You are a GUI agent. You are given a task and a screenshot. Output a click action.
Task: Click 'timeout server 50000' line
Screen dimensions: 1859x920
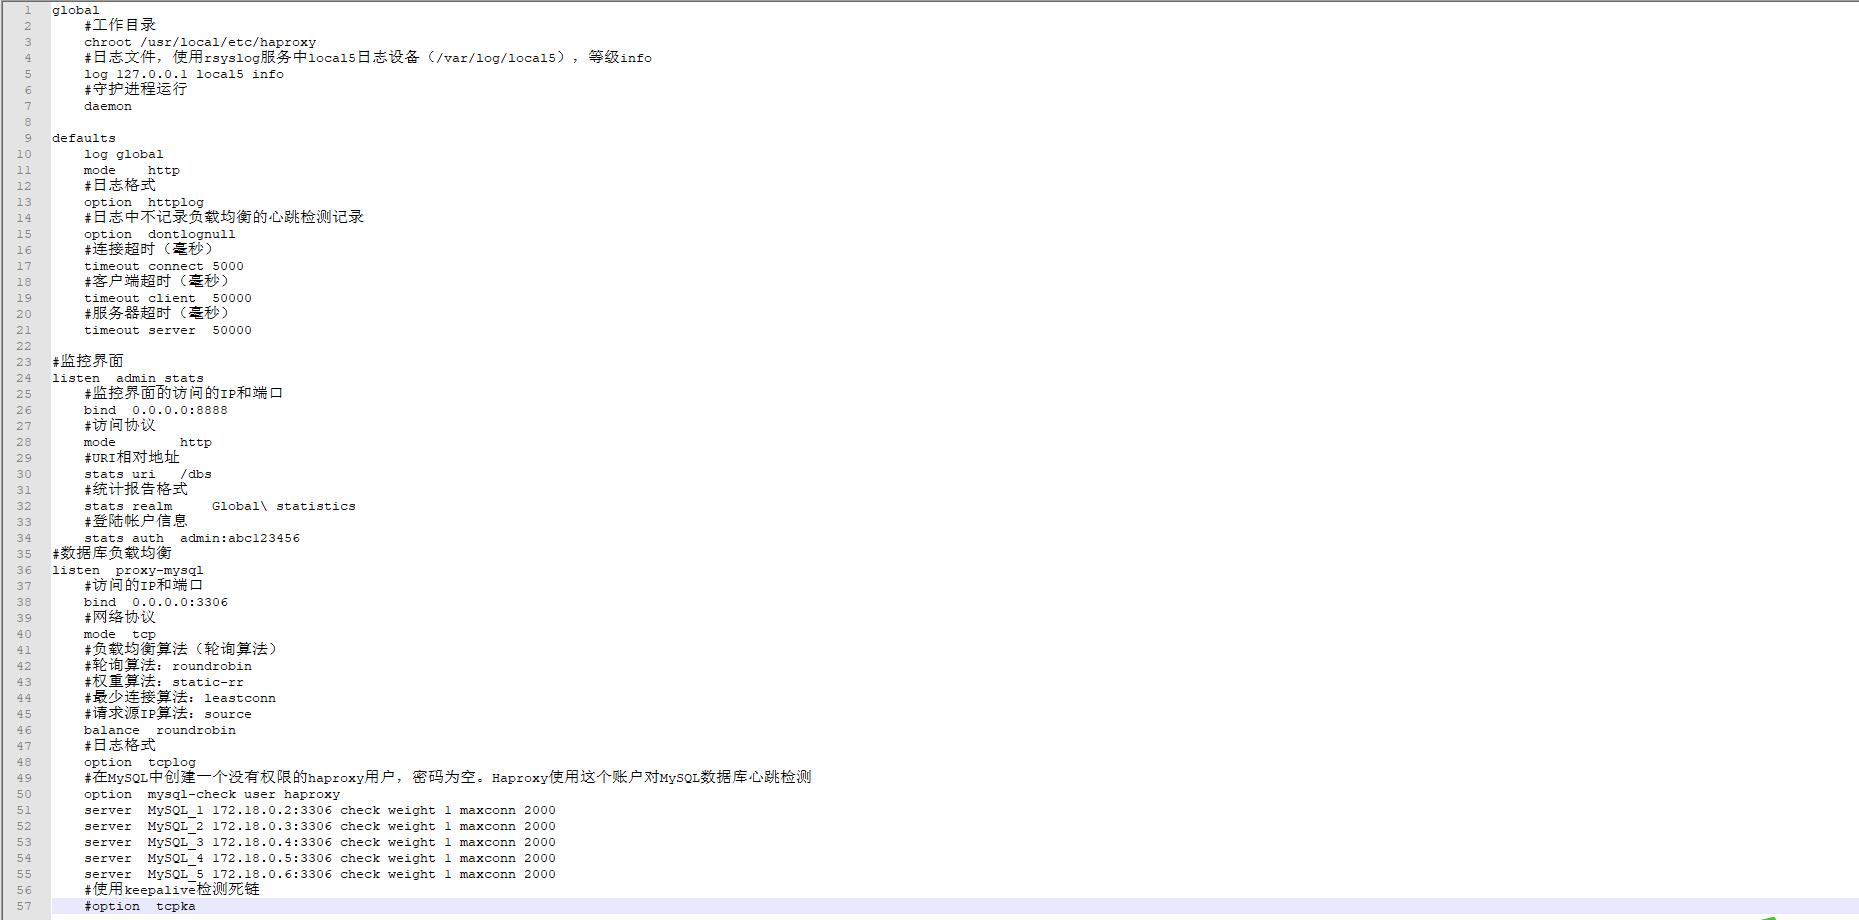pos(168,330)
